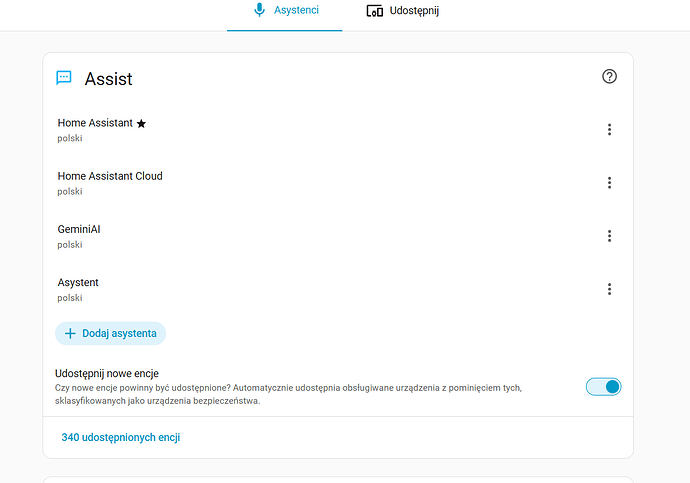Click the Assist chat bubble icon

pyautogui.click(x=64, y=78)
